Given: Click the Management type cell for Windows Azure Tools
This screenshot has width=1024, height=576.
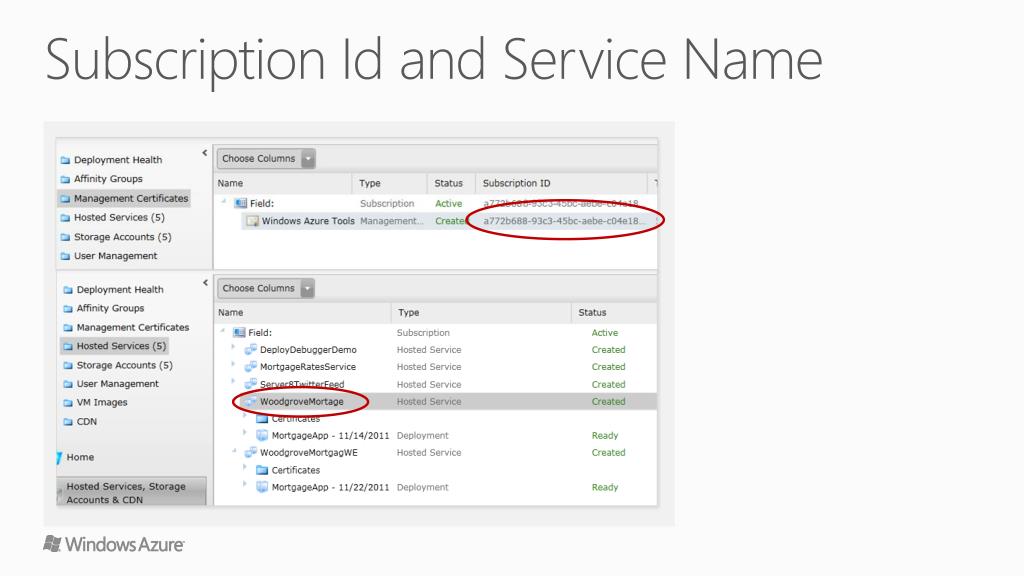Looking at the screenshot, I should 392,221.
